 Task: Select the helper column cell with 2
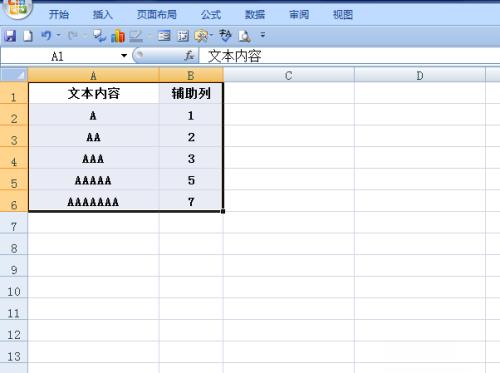[191, 136]
